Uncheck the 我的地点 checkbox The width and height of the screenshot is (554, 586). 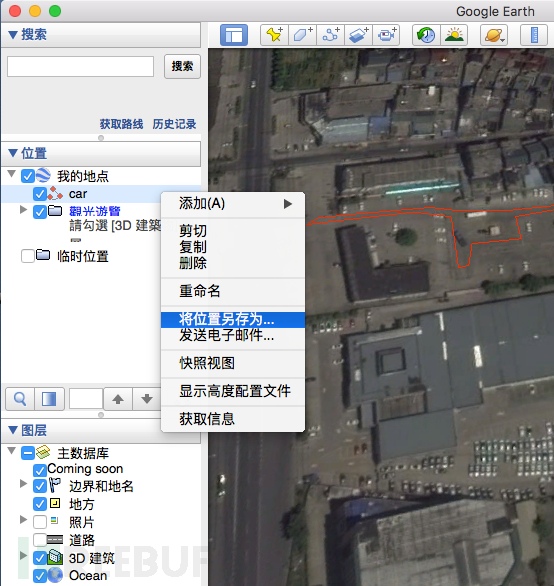[x=28, y=176]
